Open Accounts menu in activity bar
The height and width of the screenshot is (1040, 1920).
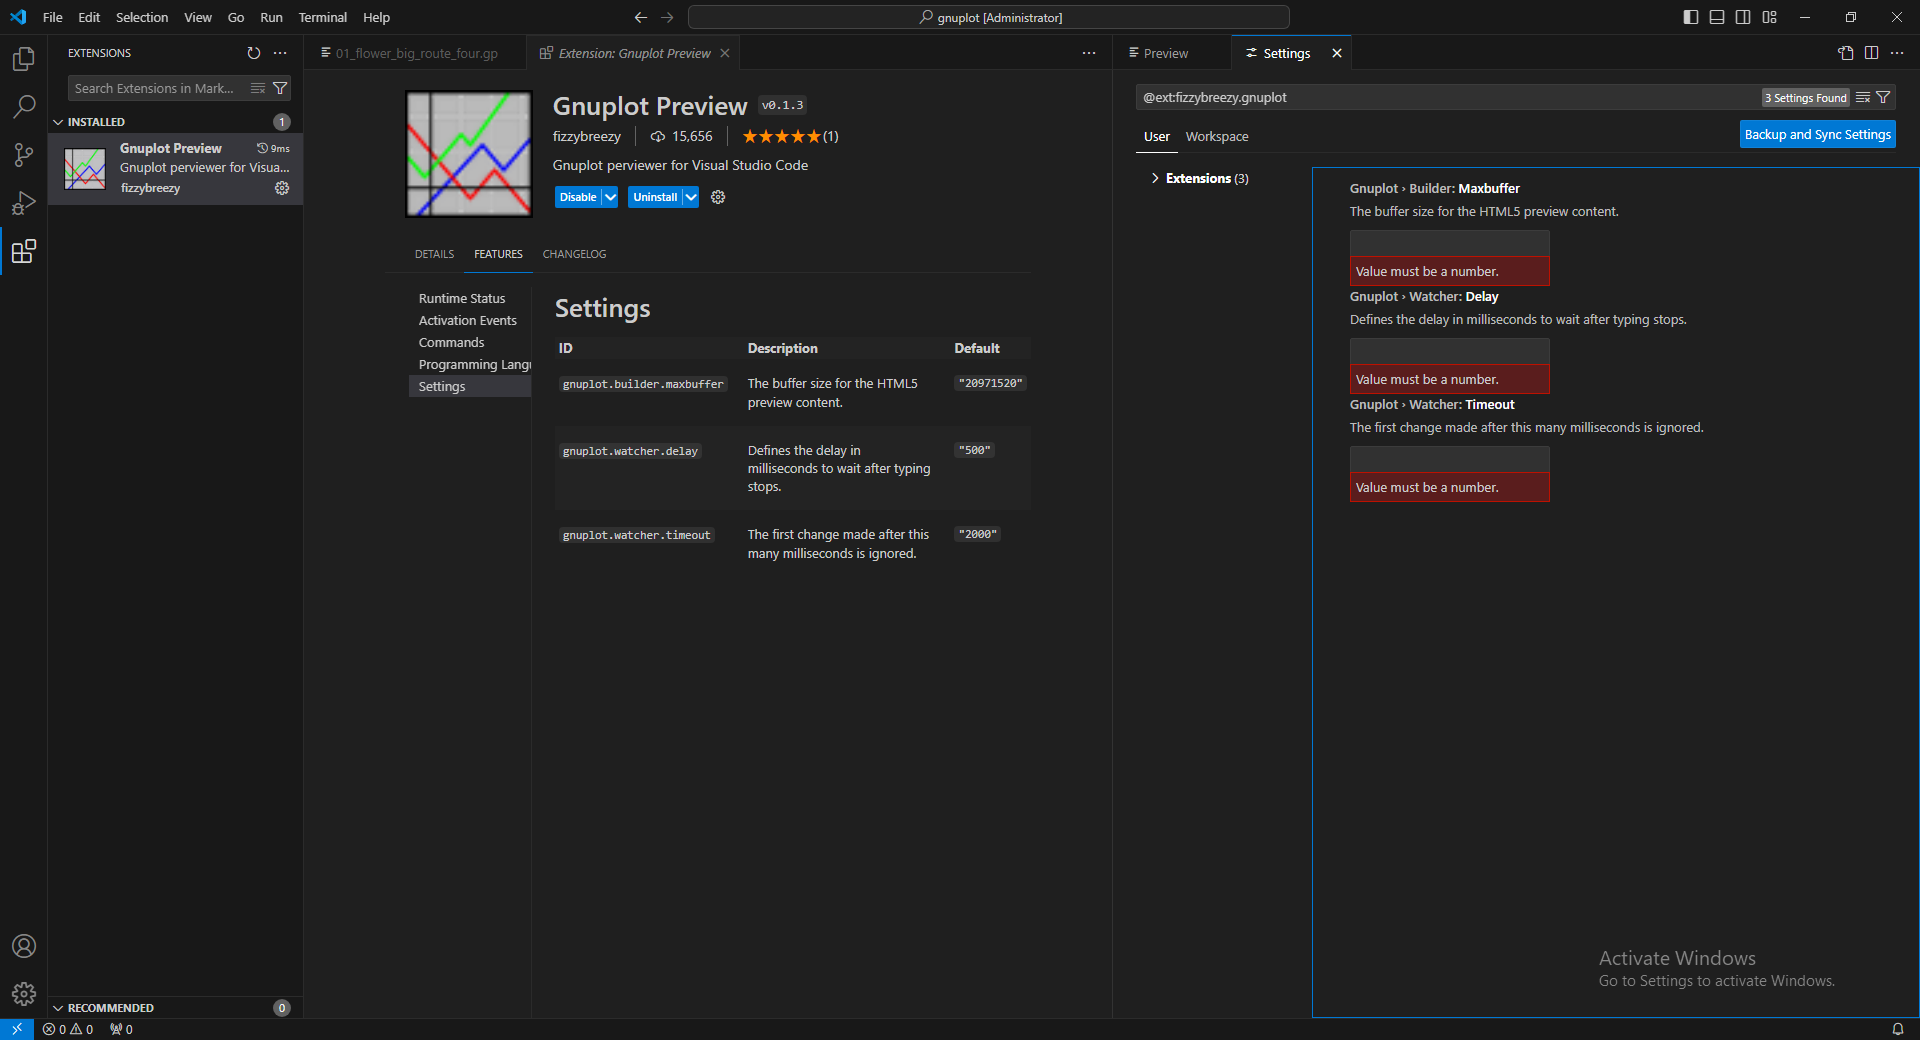point(24,946)
